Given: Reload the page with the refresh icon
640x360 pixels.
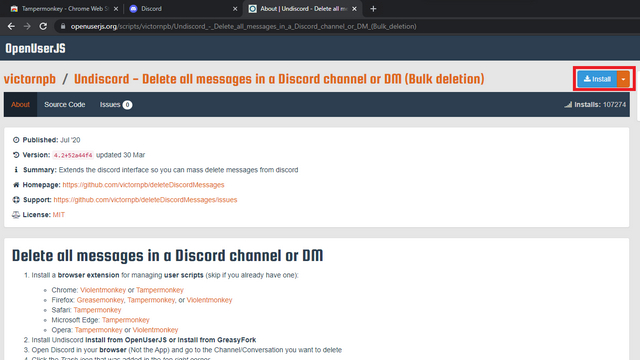Looking at the screenshot, I should [43, 26].
